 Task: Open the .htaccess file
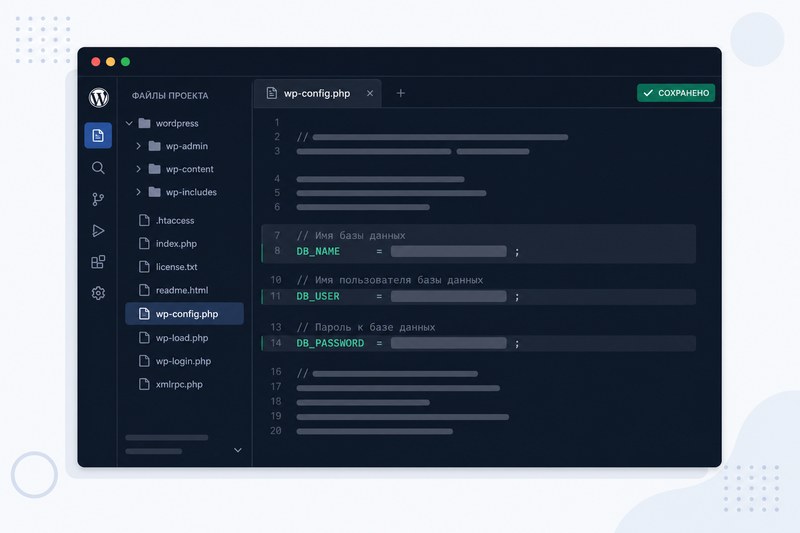(175, 220)
